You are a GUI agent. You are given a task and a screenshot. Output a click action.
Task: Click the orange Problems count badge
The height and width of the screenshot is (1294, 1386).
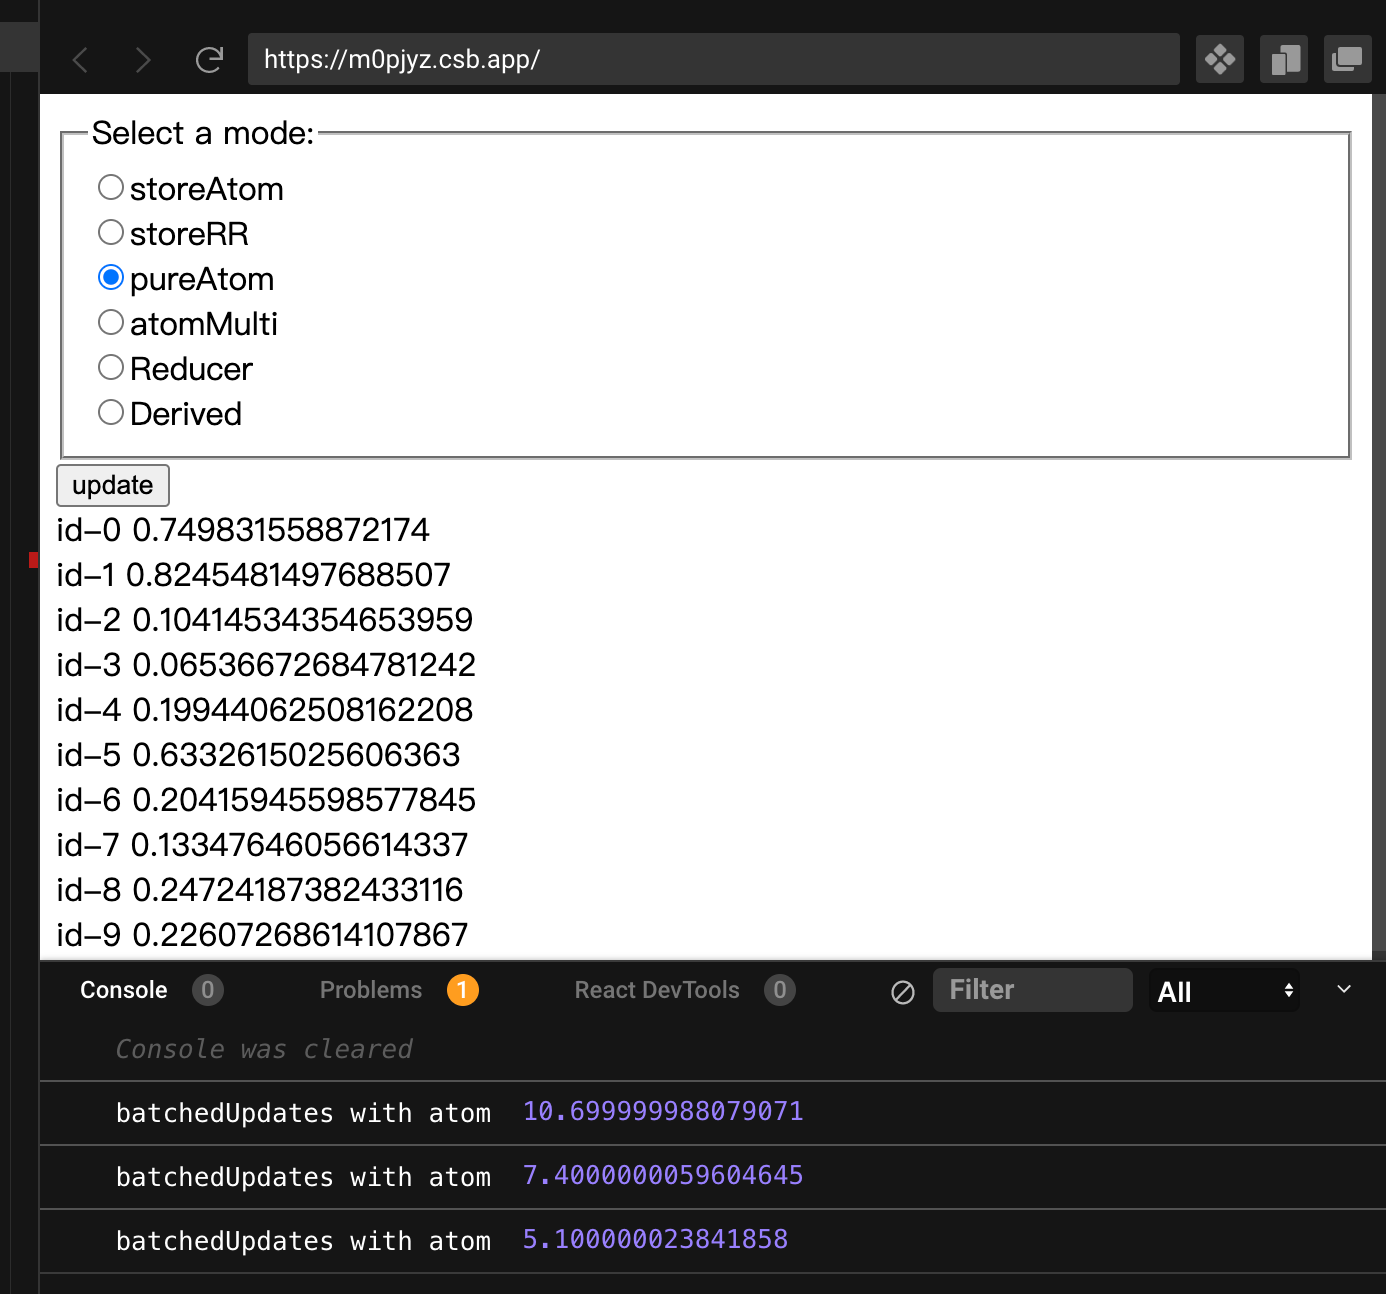tap(462, 990)
